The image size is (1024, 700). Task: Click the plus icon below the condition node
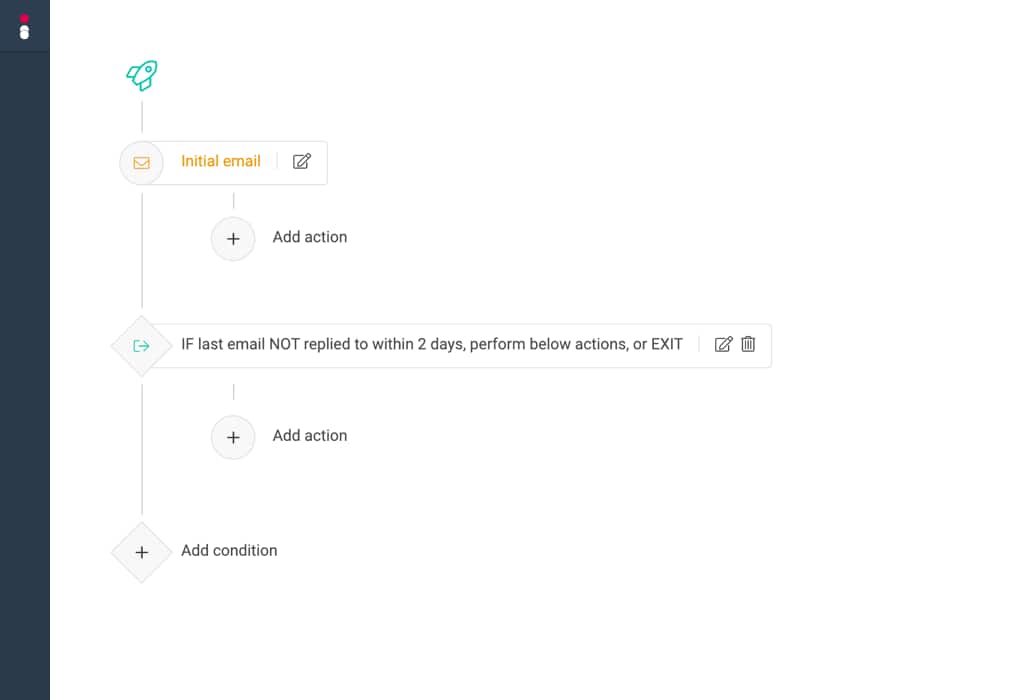[233, 437]
